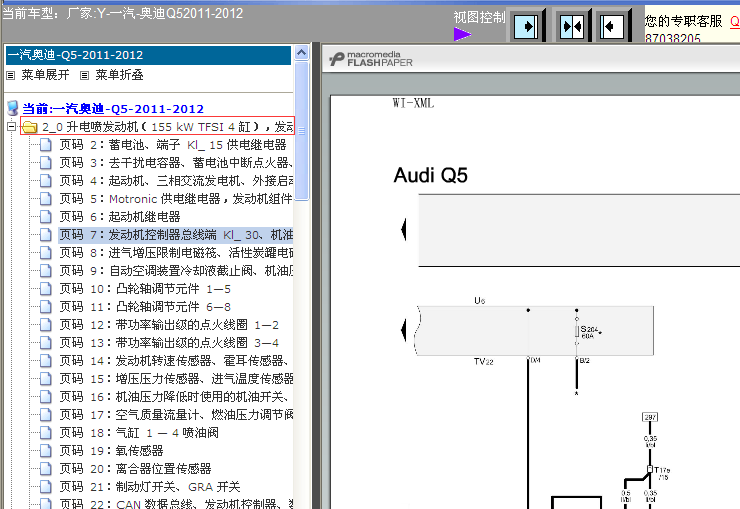Open the 当前:一汽奥迪-Q5-2011-2012 link

113,109
